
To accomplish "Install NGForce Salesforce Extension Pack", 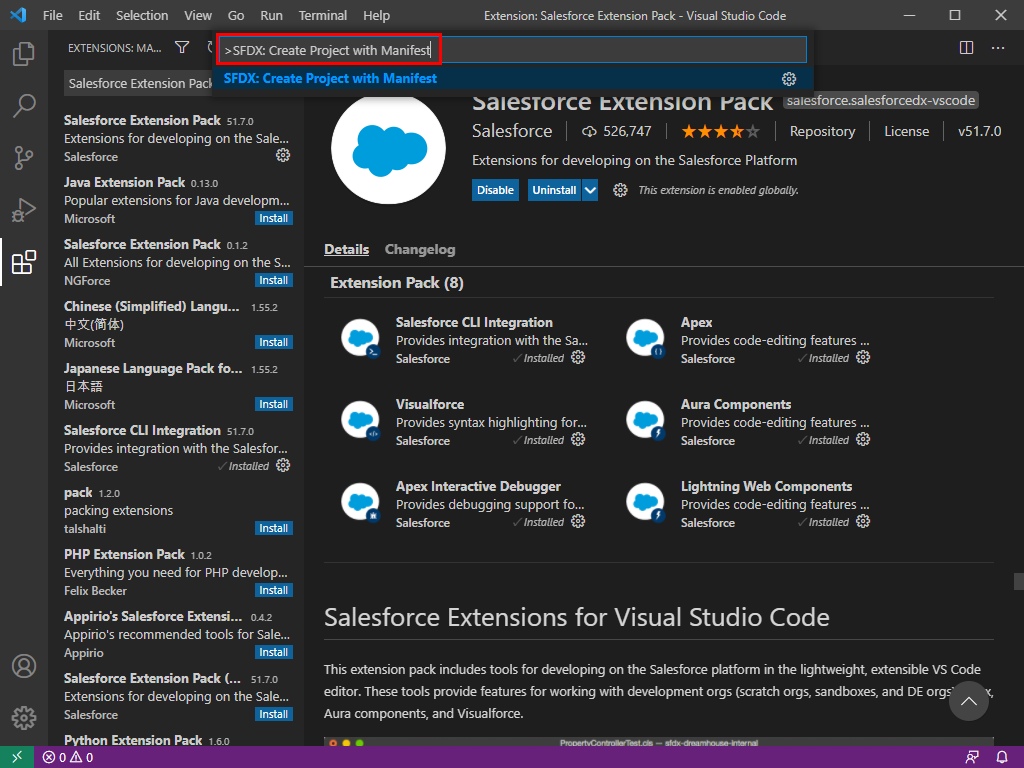I will click(274, 280).
